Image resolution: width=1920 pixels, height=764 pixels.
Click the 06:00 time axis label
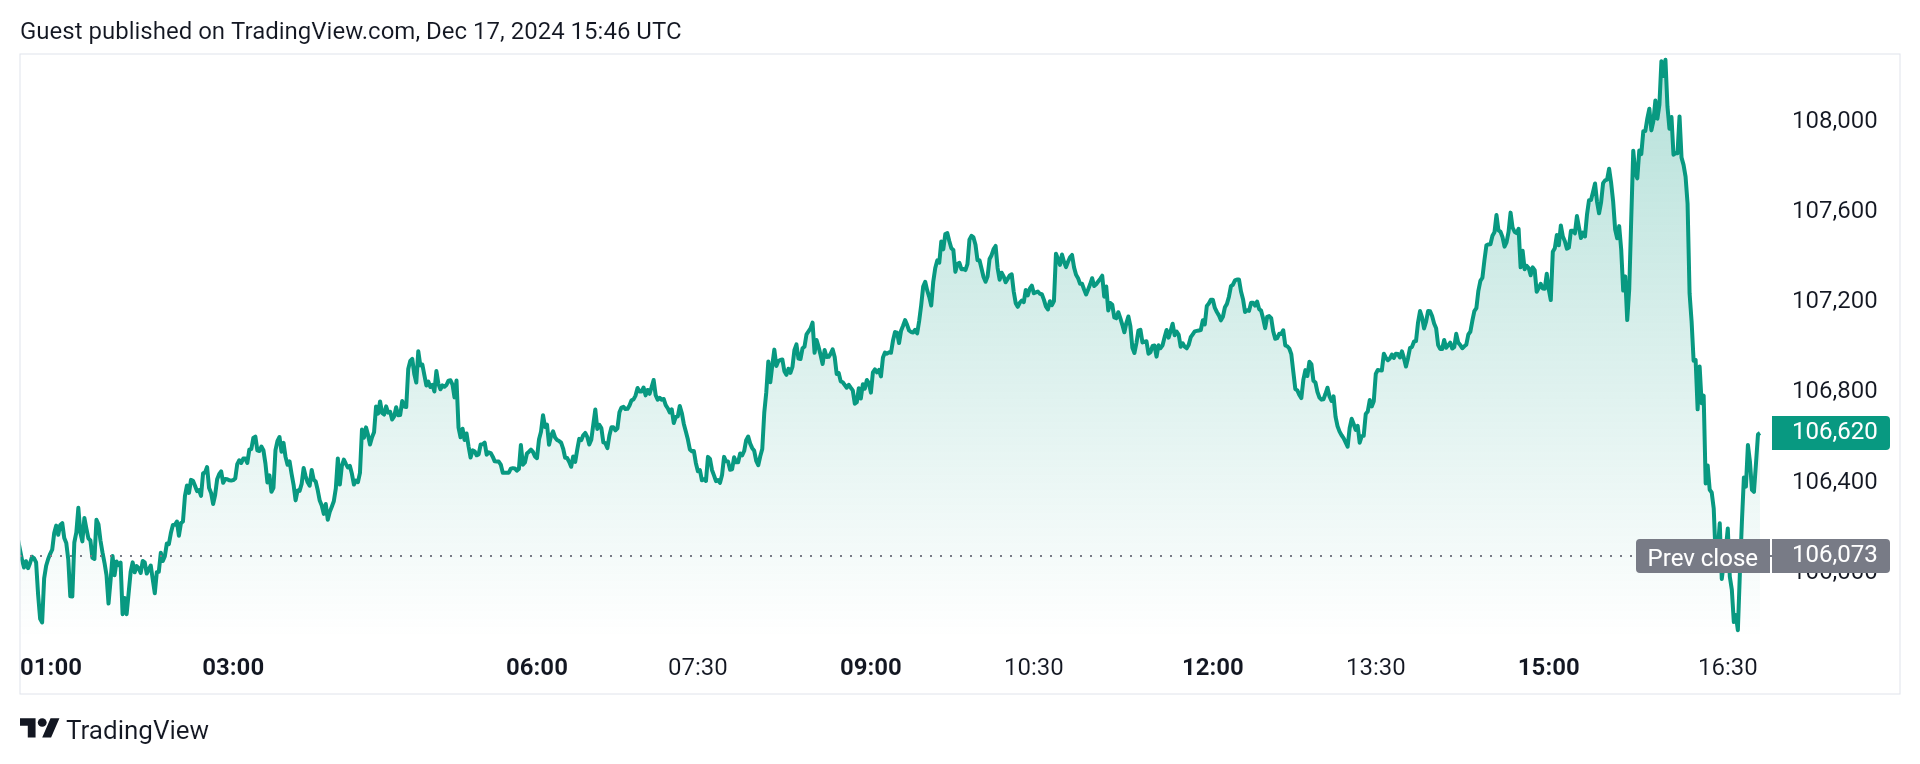click(537, 667)
